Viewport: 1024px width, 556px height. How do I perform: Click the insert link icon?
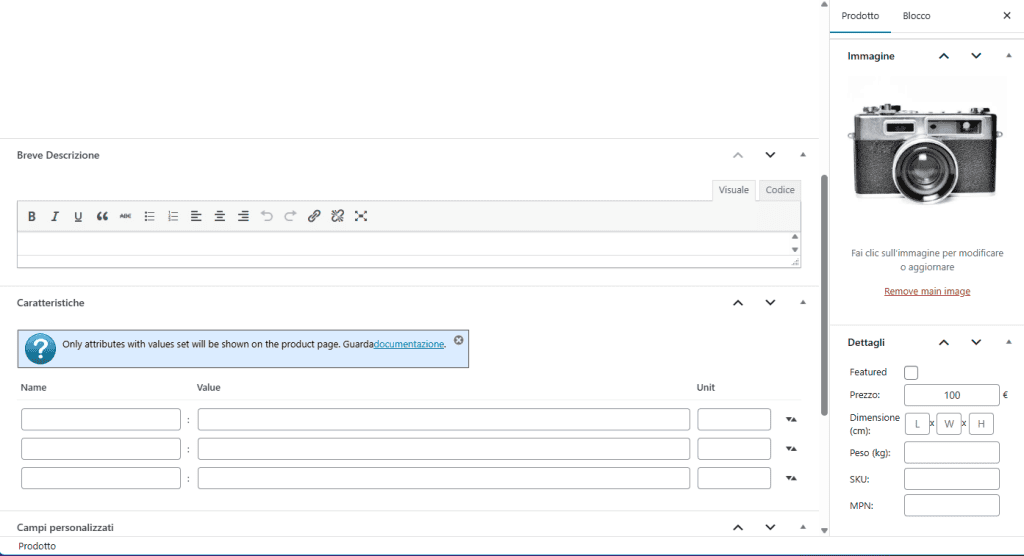[314, 216]
